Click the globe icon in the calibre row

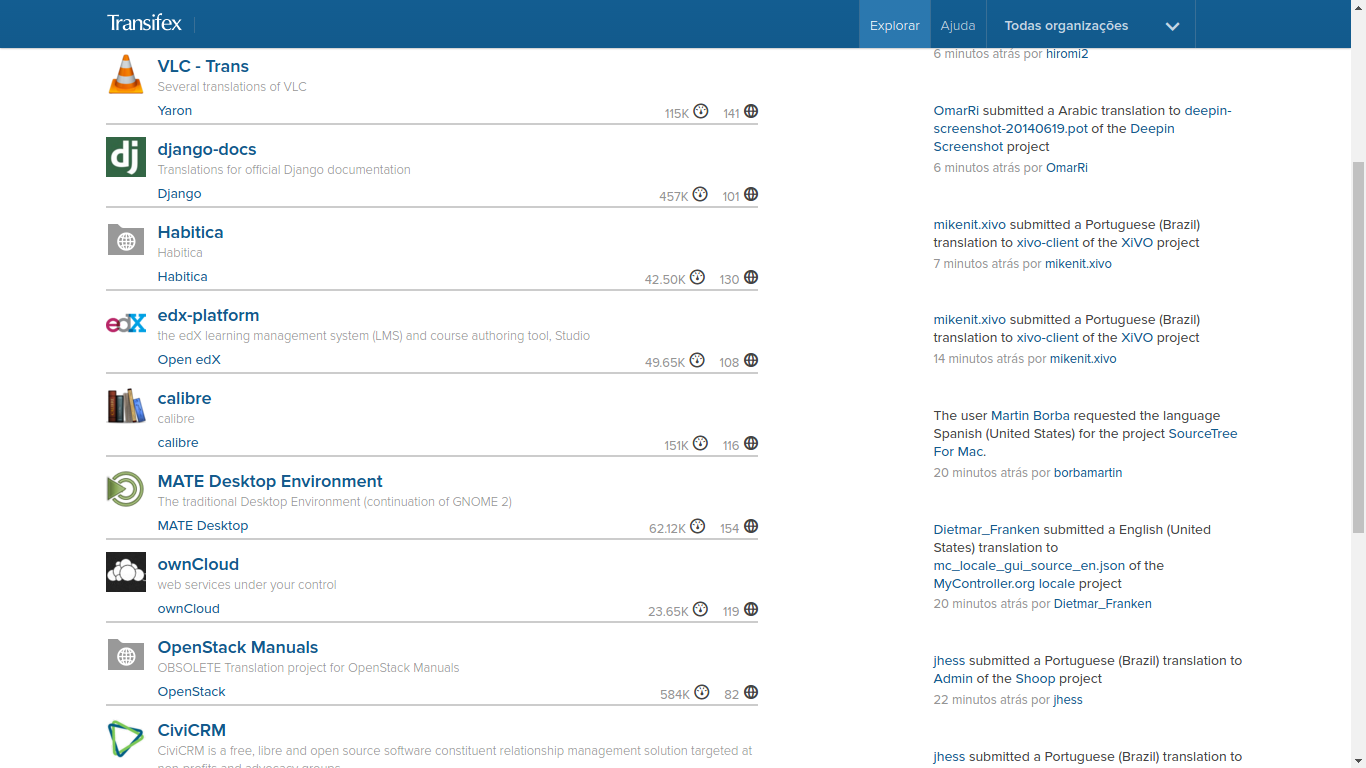point(751,443)
